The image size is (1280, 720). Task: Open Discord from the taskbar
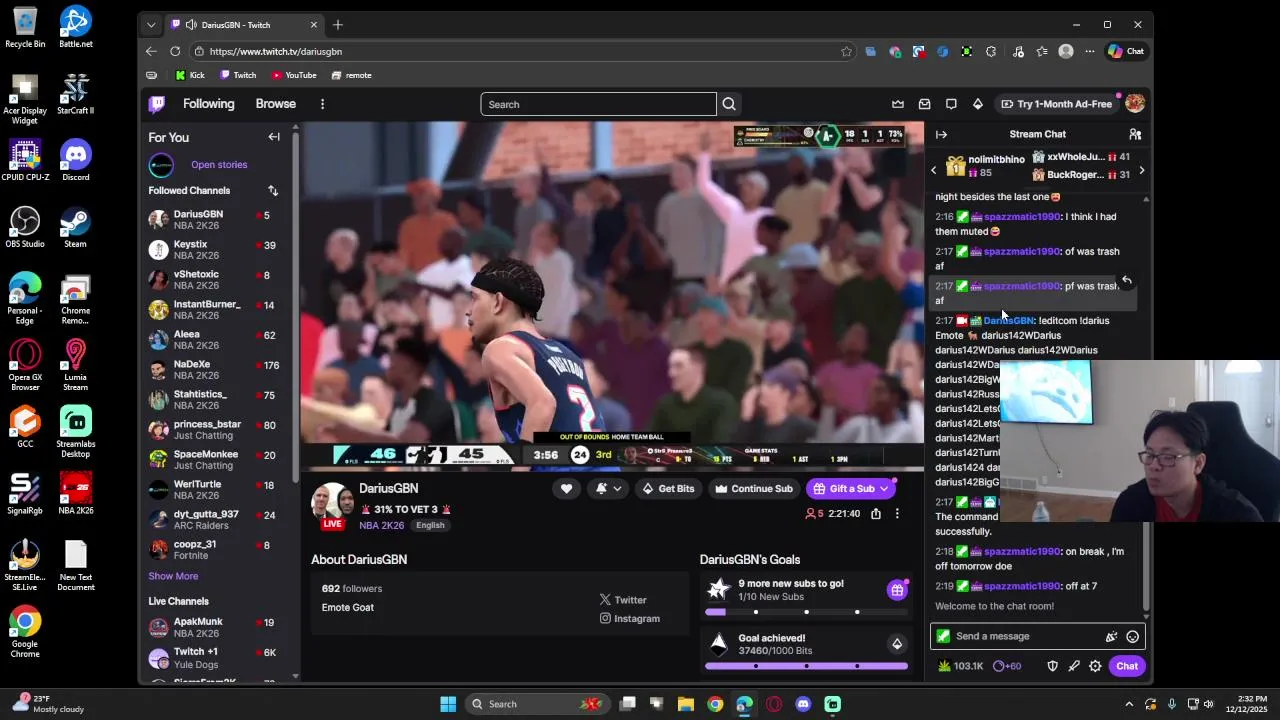[803, 704]
